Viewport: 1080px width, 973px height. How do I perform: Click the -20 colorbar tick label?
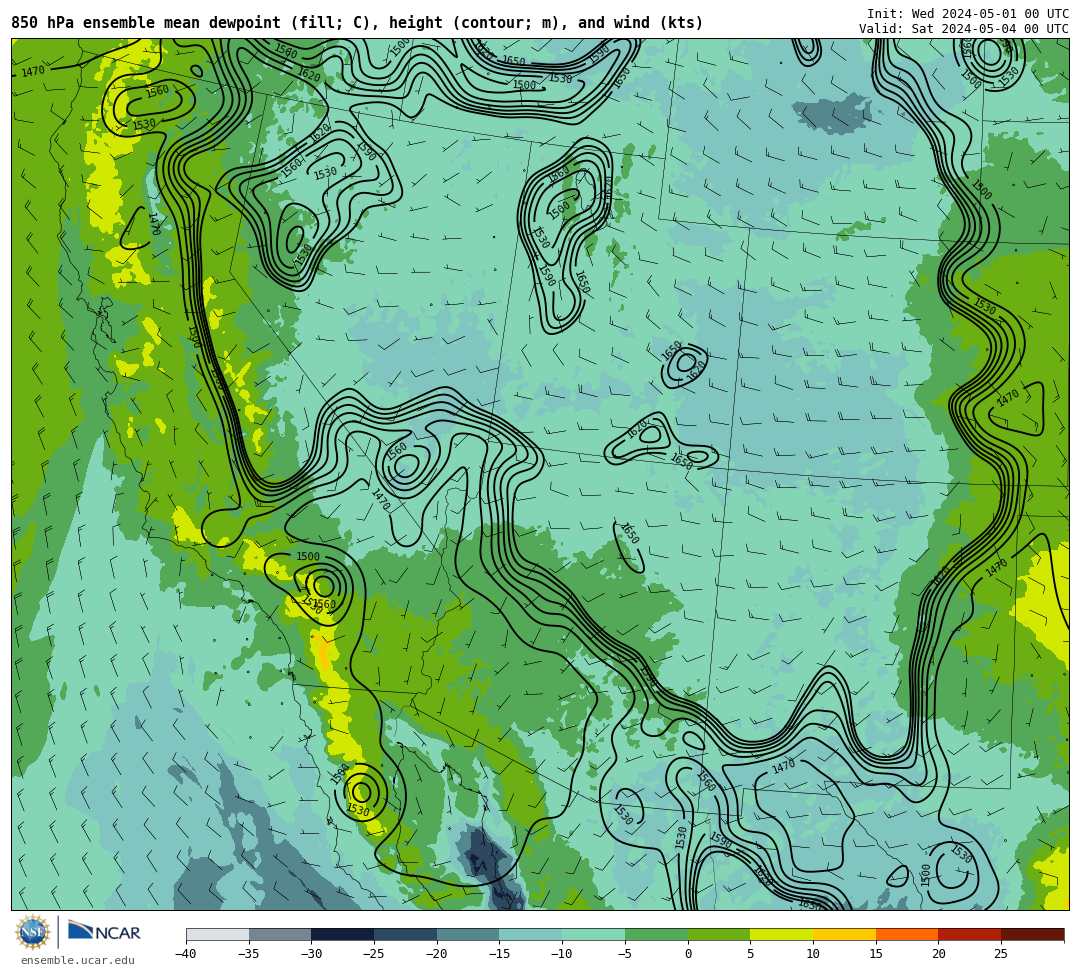coord(437,954)
